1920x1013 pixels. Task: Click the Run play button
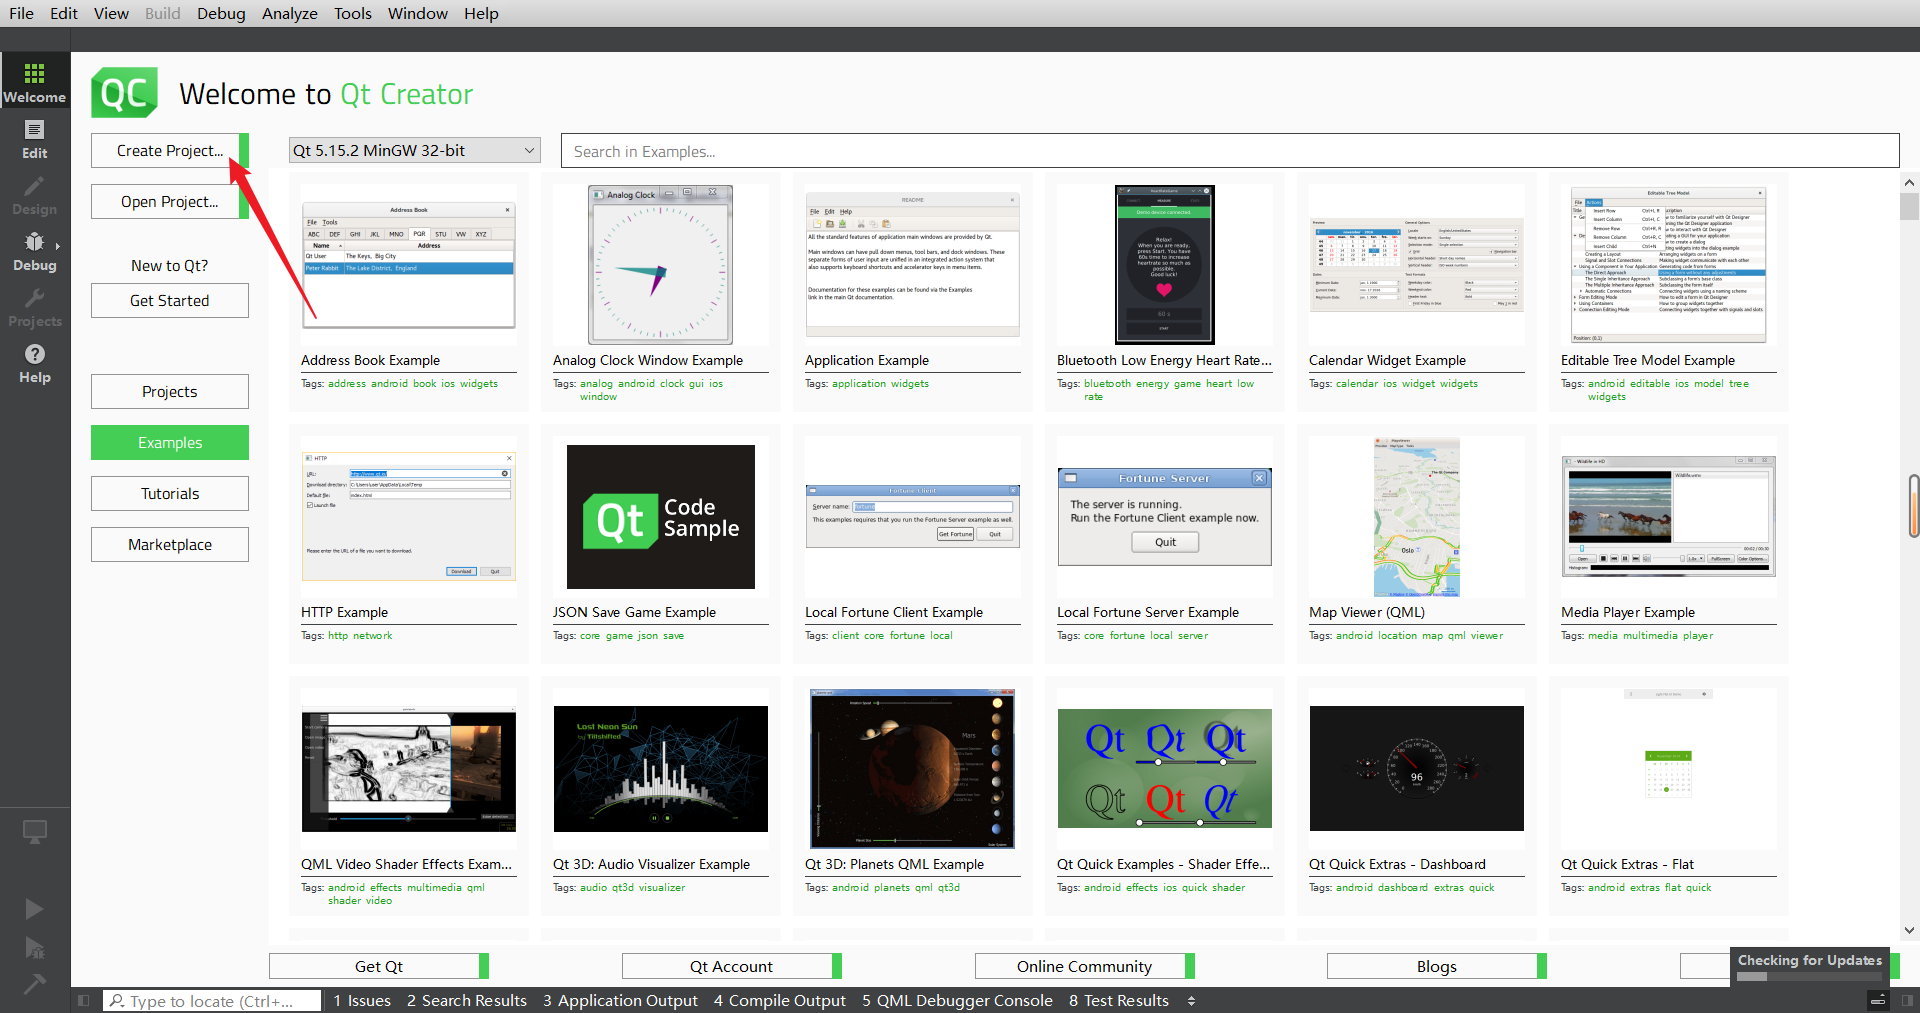coord(34,908)
